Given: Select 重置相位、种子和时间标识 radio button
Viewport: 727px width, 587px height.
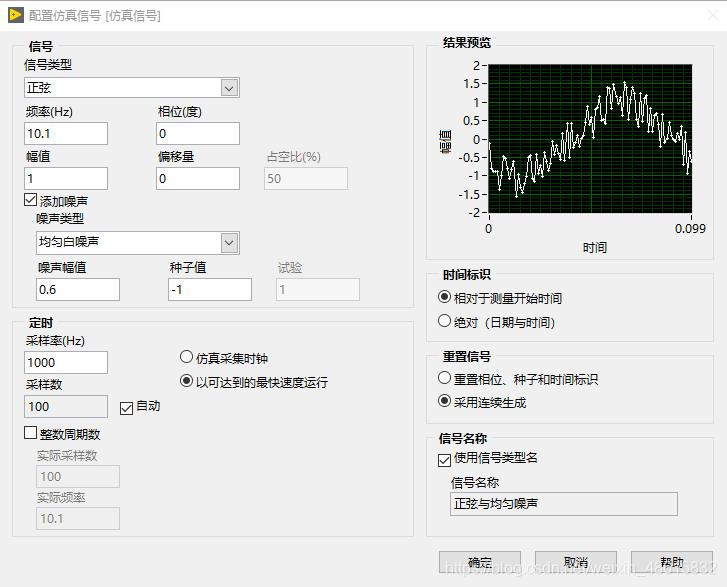Looking at the screenshot, I should (444, 378).
